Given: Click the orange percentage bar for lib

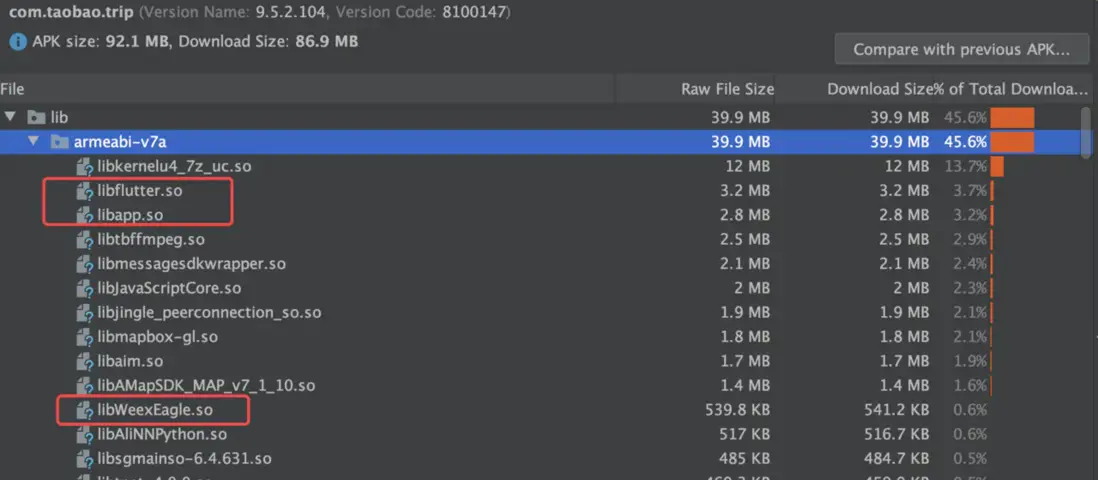Looking at the screenshot, I should point(1012,118).
